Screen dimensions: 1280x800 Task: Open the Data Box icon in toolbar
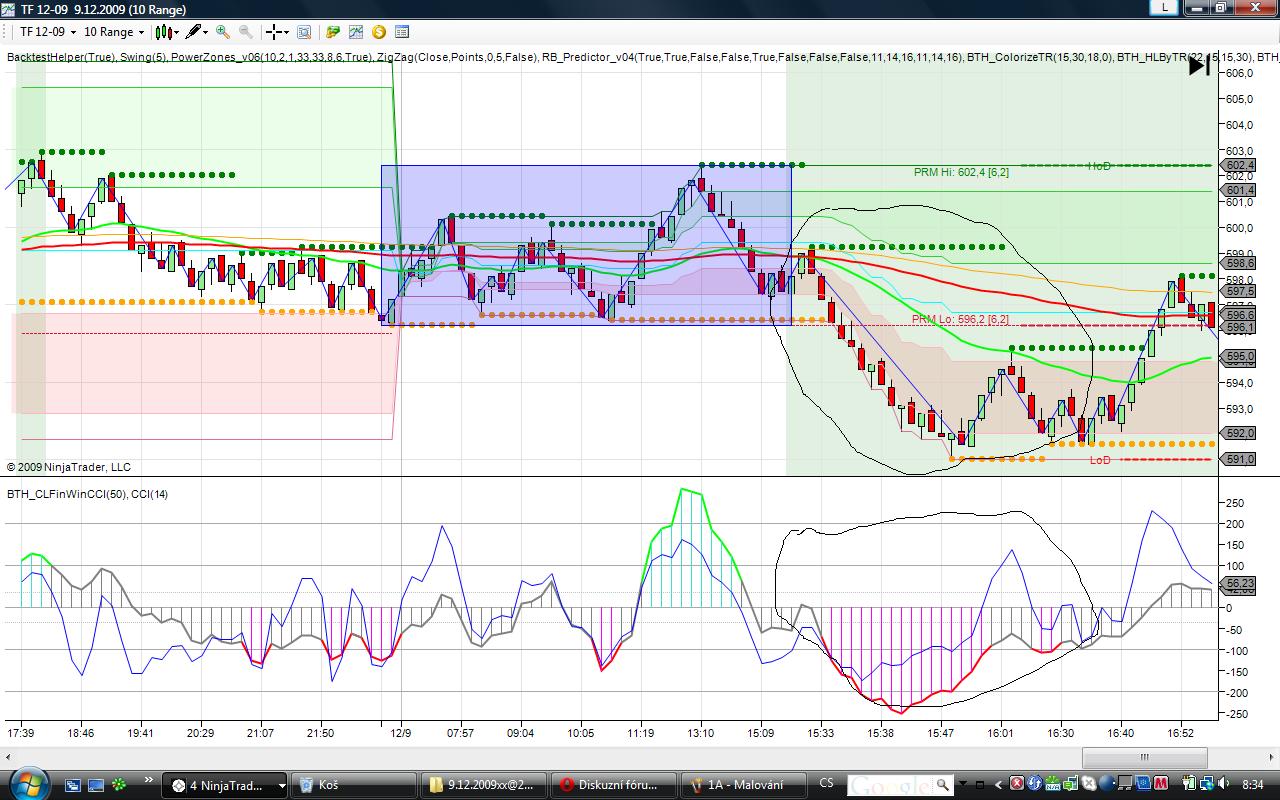coord(304,32)
